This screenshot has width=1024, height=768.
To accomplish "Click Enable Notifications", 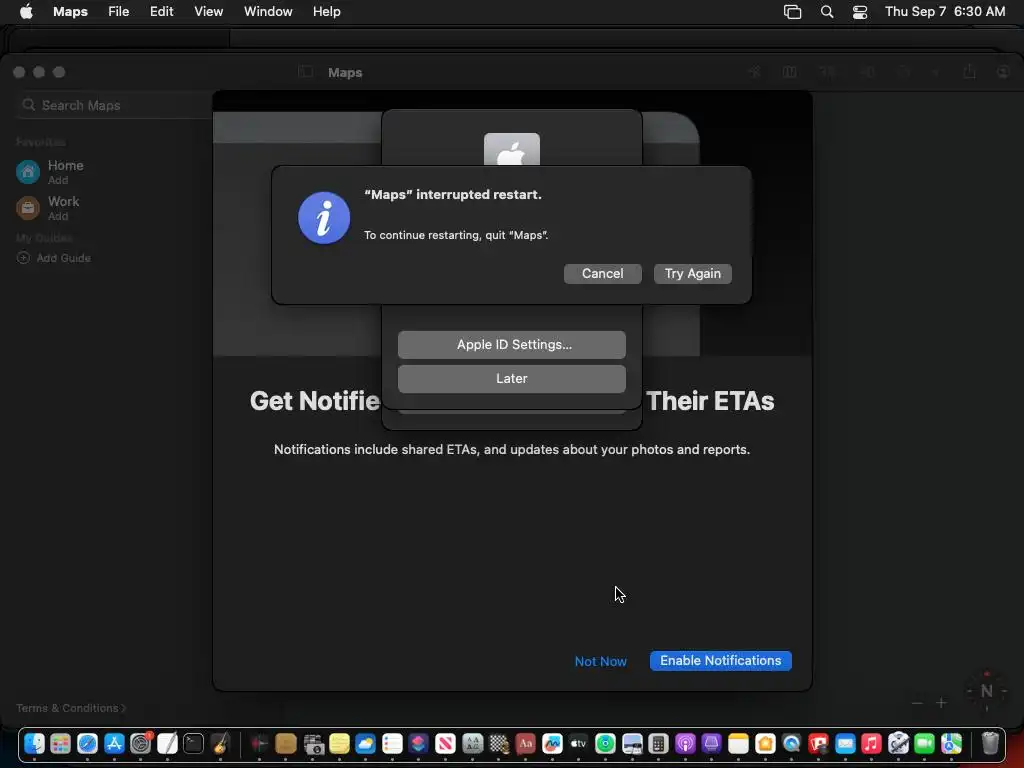I will pyautogui.click(x=720, y=660).
